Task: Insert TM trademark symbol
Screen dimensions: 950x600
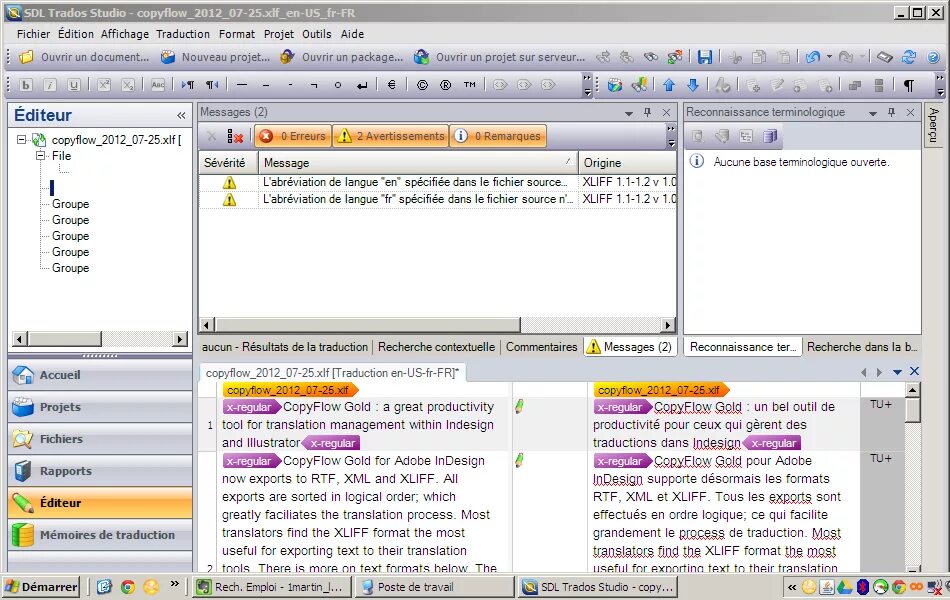Action: click(470, 85)
